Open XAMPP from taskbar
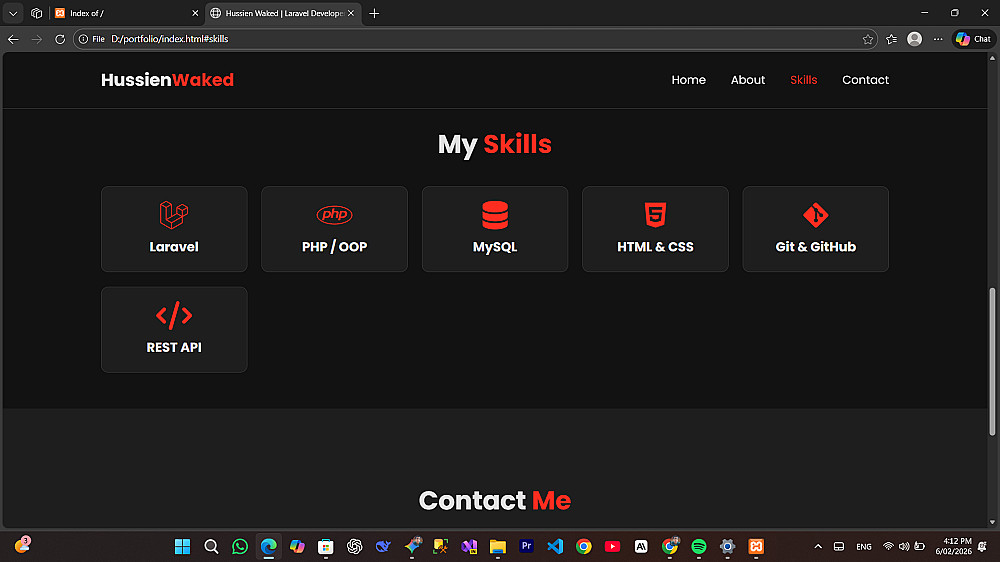Screen dimensions: 1000x562 (x=756, y=547)
